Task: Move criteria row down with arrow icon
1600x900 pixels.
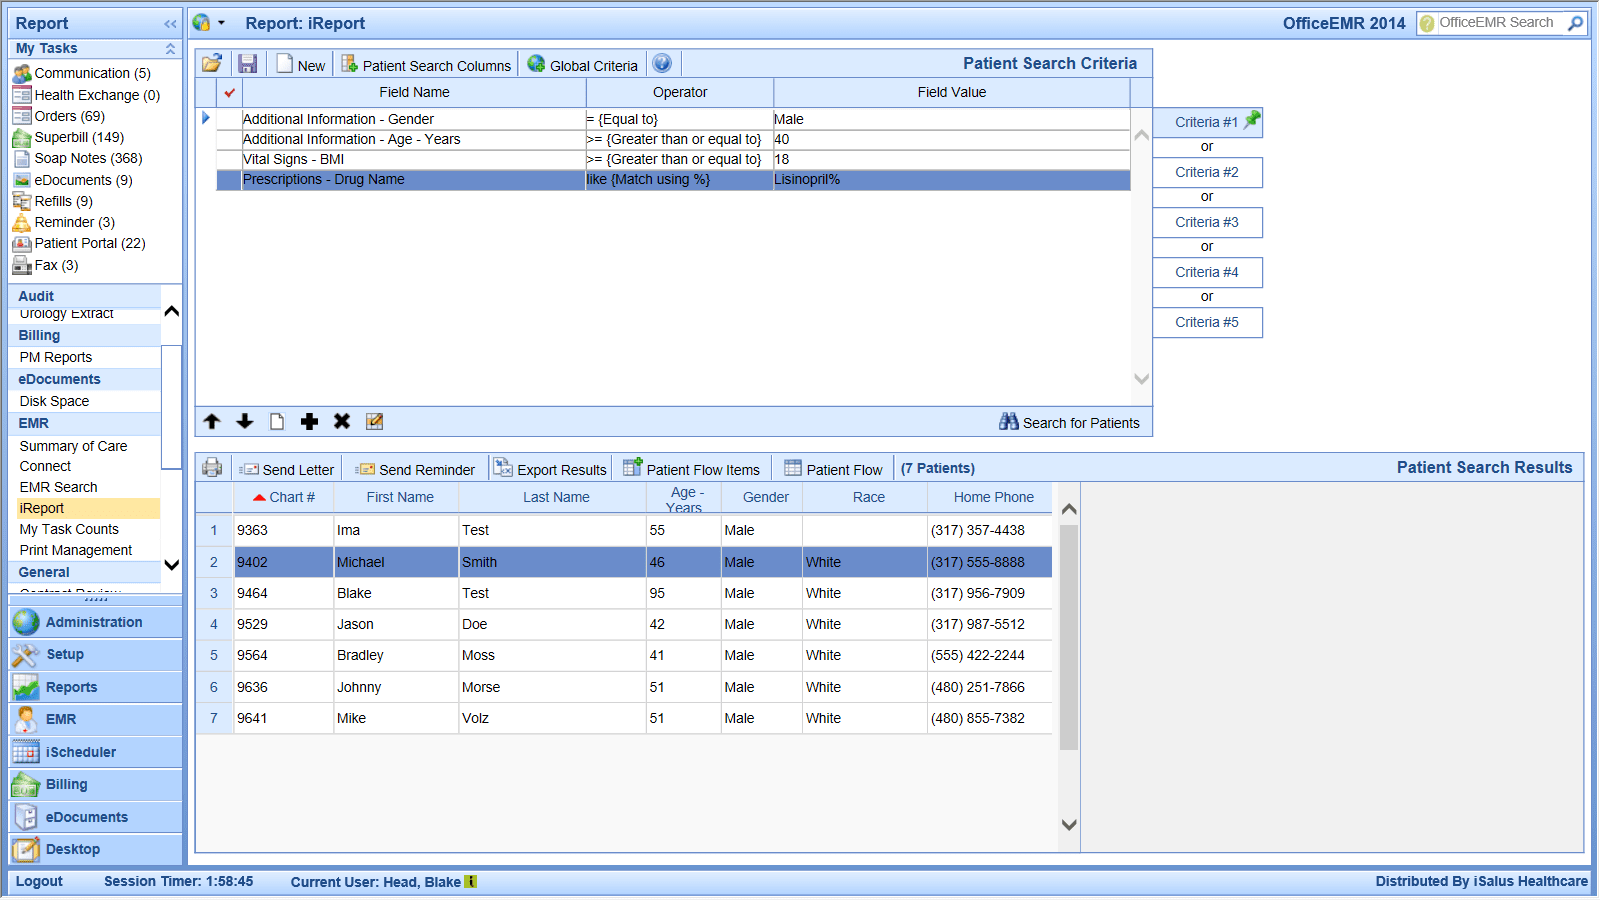Action: coord(245,422)
